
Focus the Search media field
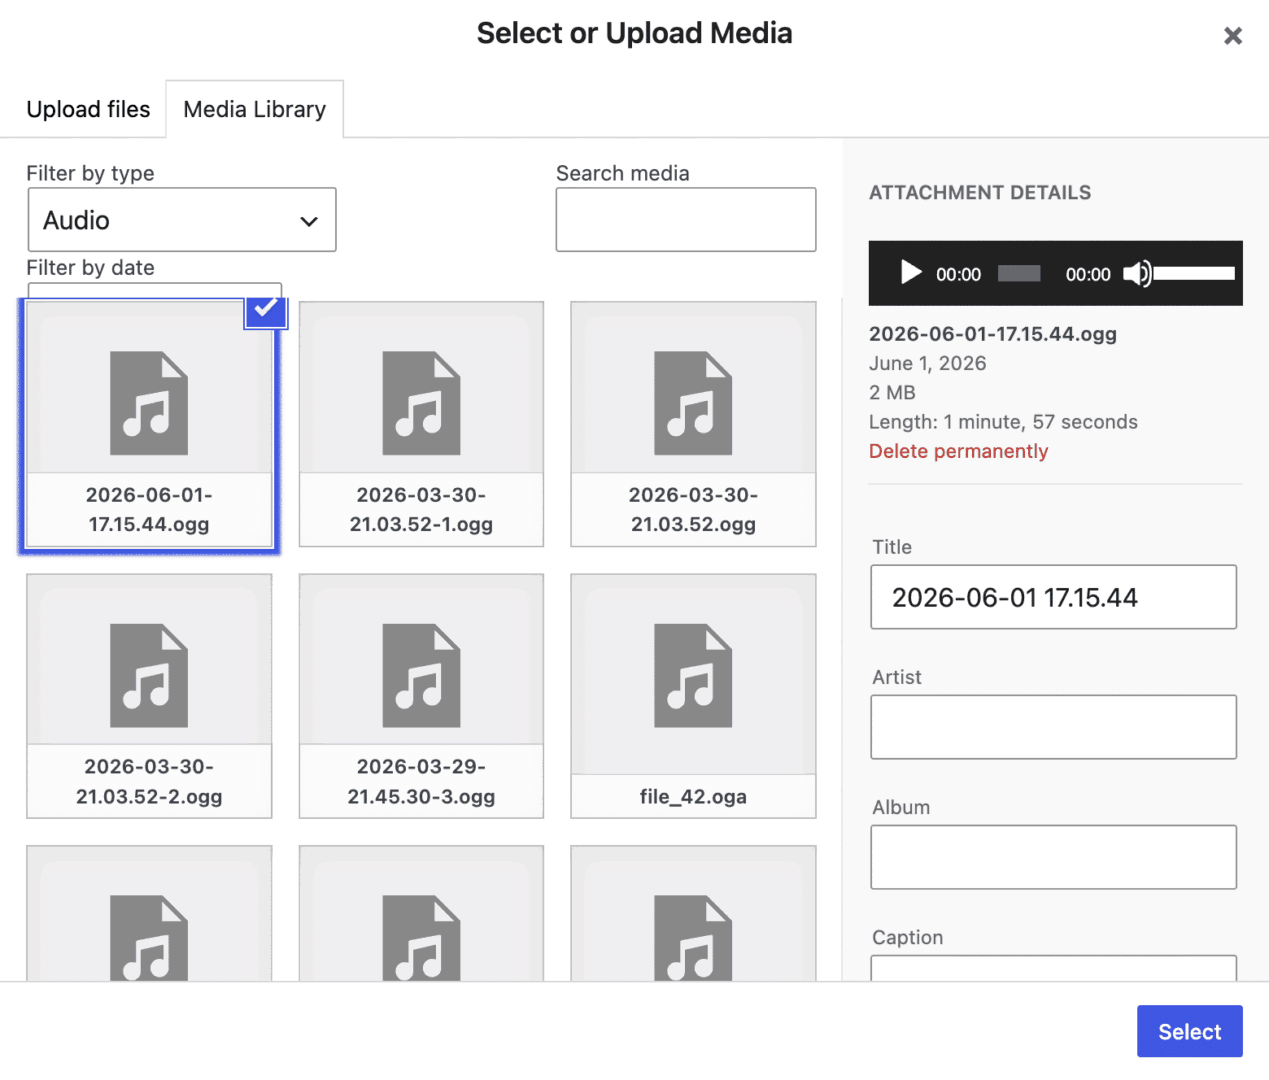click(x=686, y=220)
